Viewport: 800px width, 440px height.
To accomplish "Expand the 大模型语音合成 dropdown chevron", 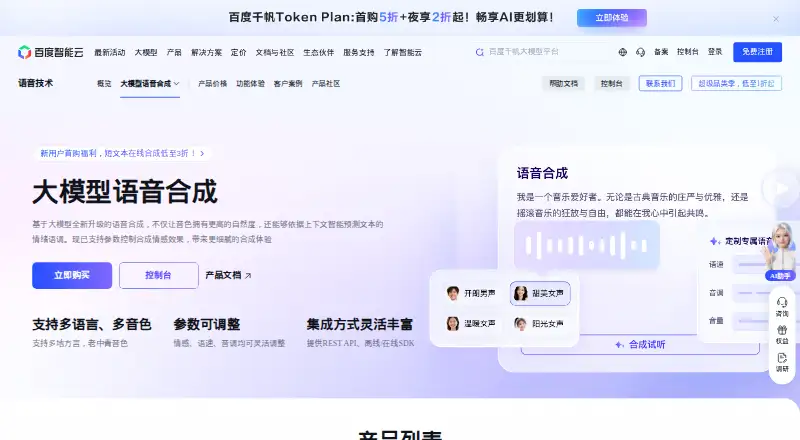I will tap(177, 84).
